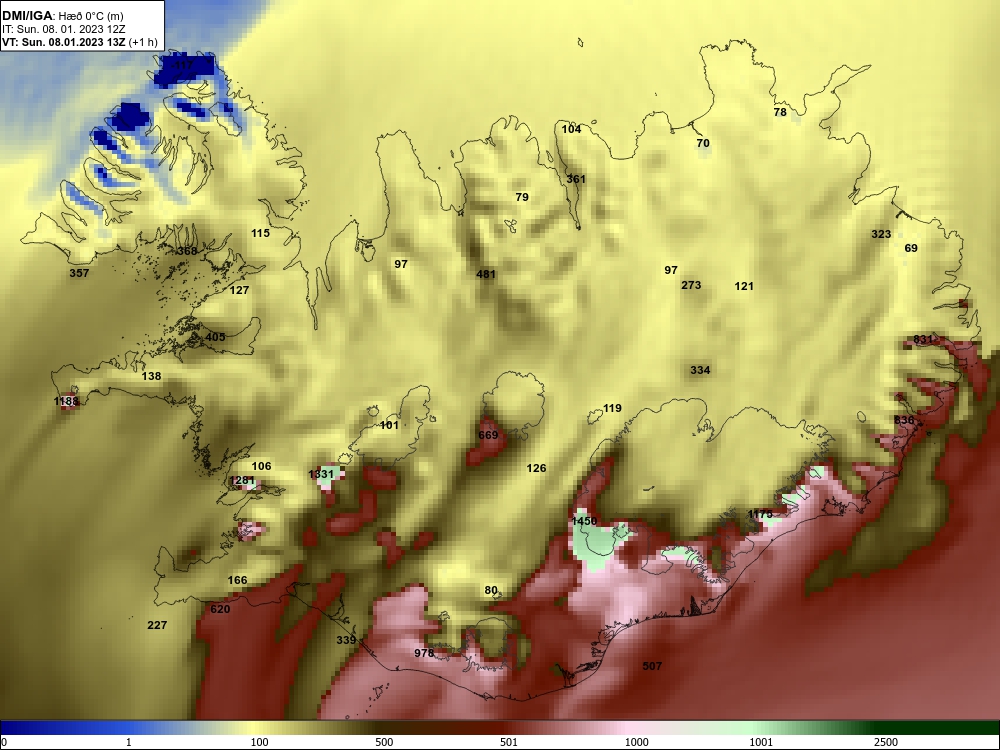Image resolution: width=1000 pixels, height=750 pixels.
Task: Select the map value '115'
Action: pos(260,233)
